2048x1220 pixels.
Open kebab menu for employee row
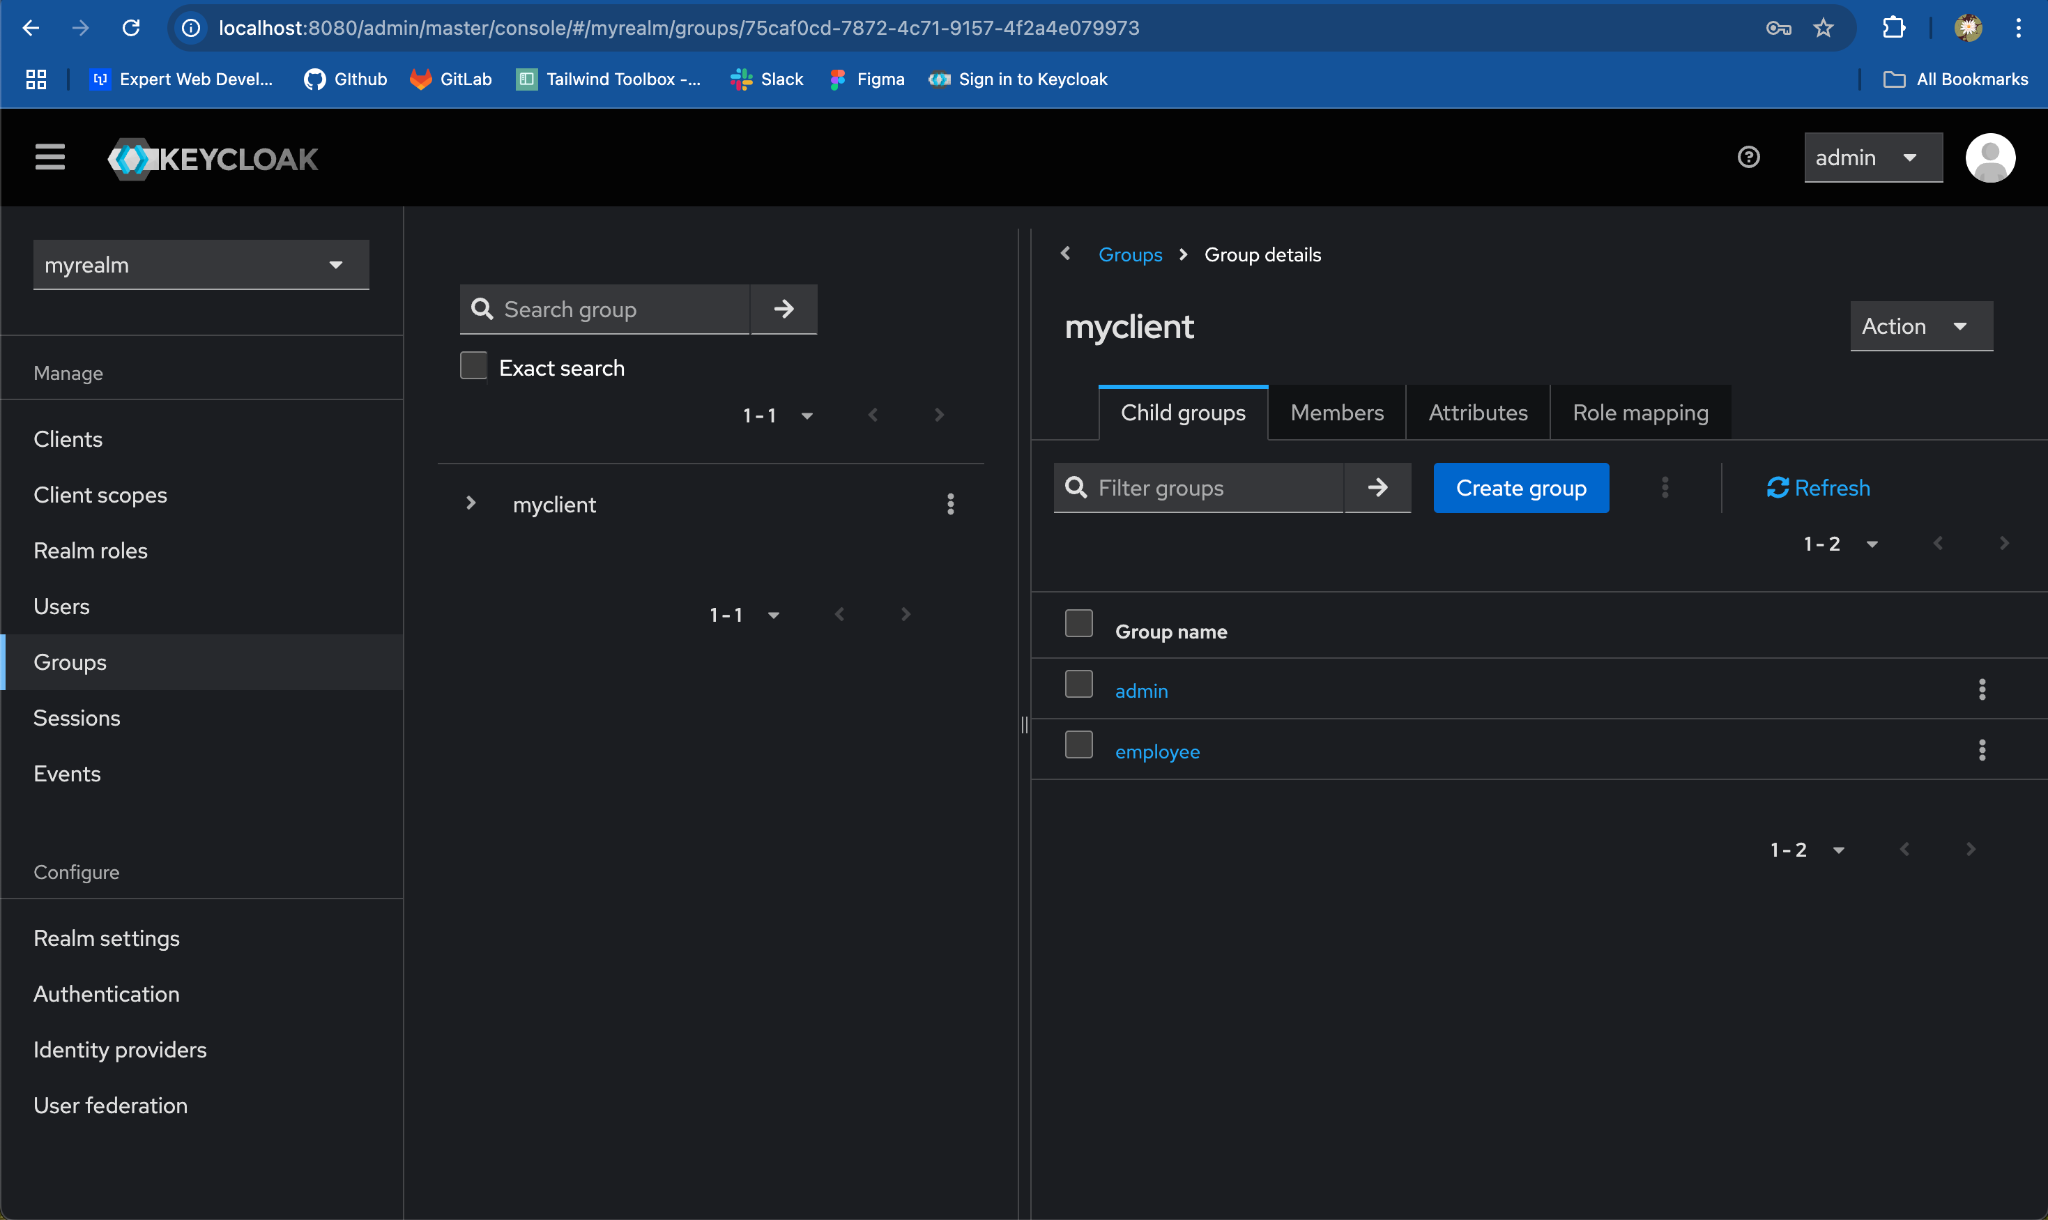pos(1981,750)
